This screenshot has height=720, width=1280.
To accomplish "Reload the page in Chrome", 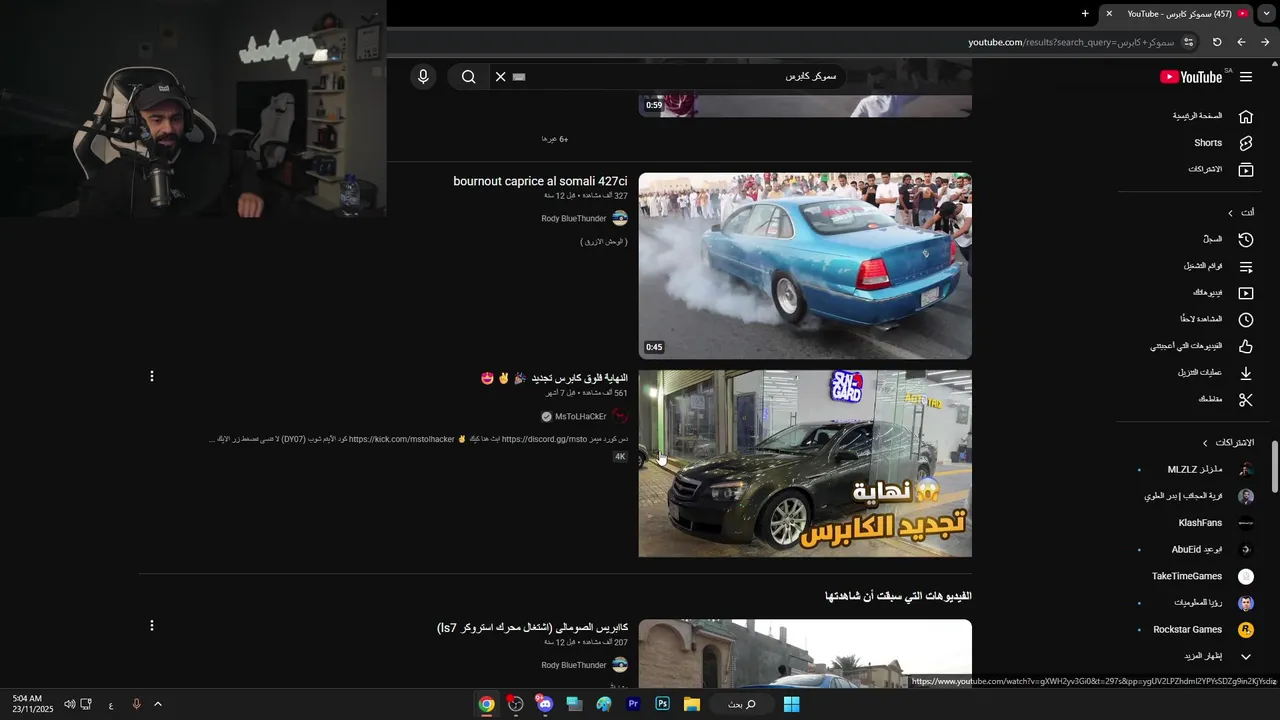I will 1217,42.
